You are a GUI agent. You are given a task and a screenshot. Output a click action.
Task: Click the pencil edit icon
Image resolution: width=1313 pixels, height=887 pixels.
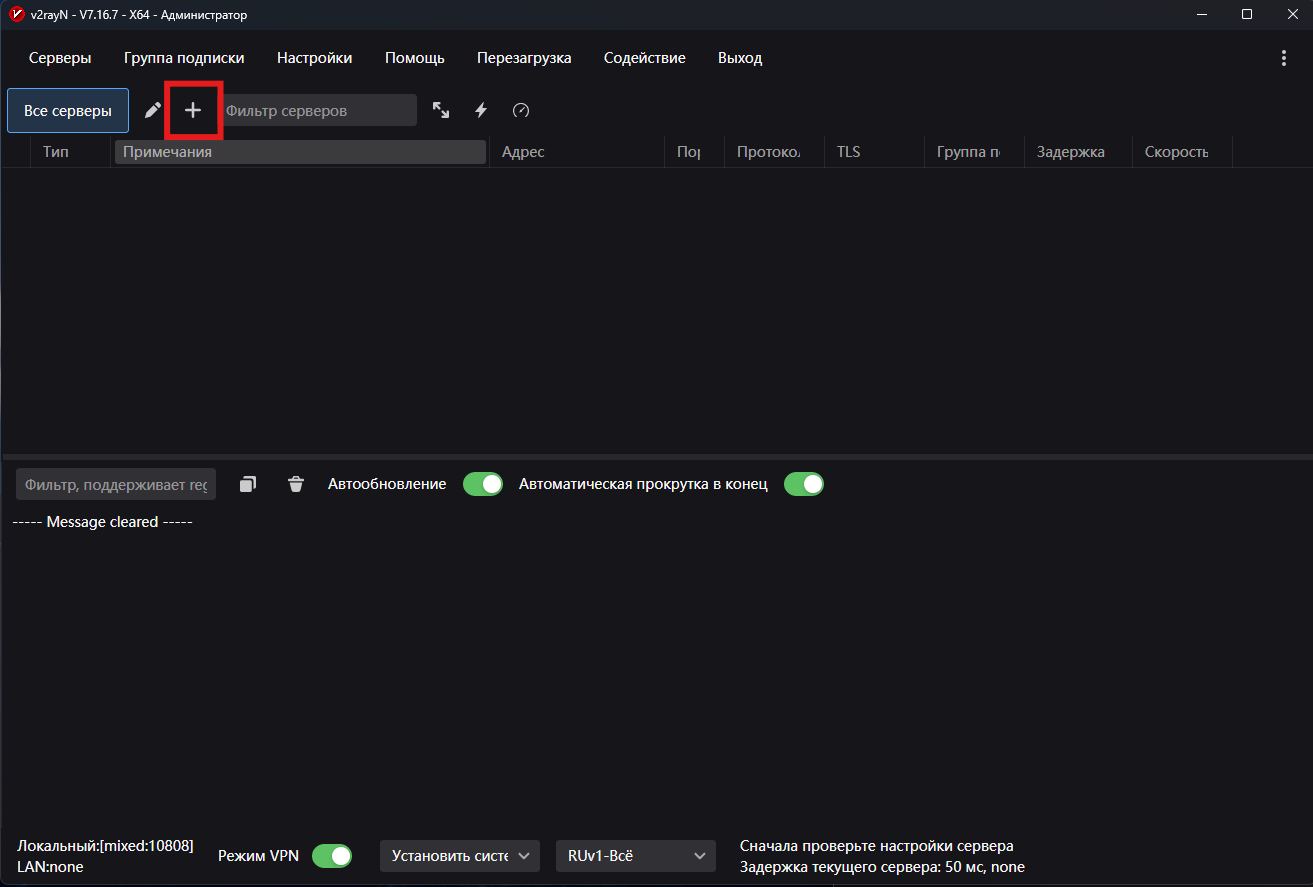153,111
